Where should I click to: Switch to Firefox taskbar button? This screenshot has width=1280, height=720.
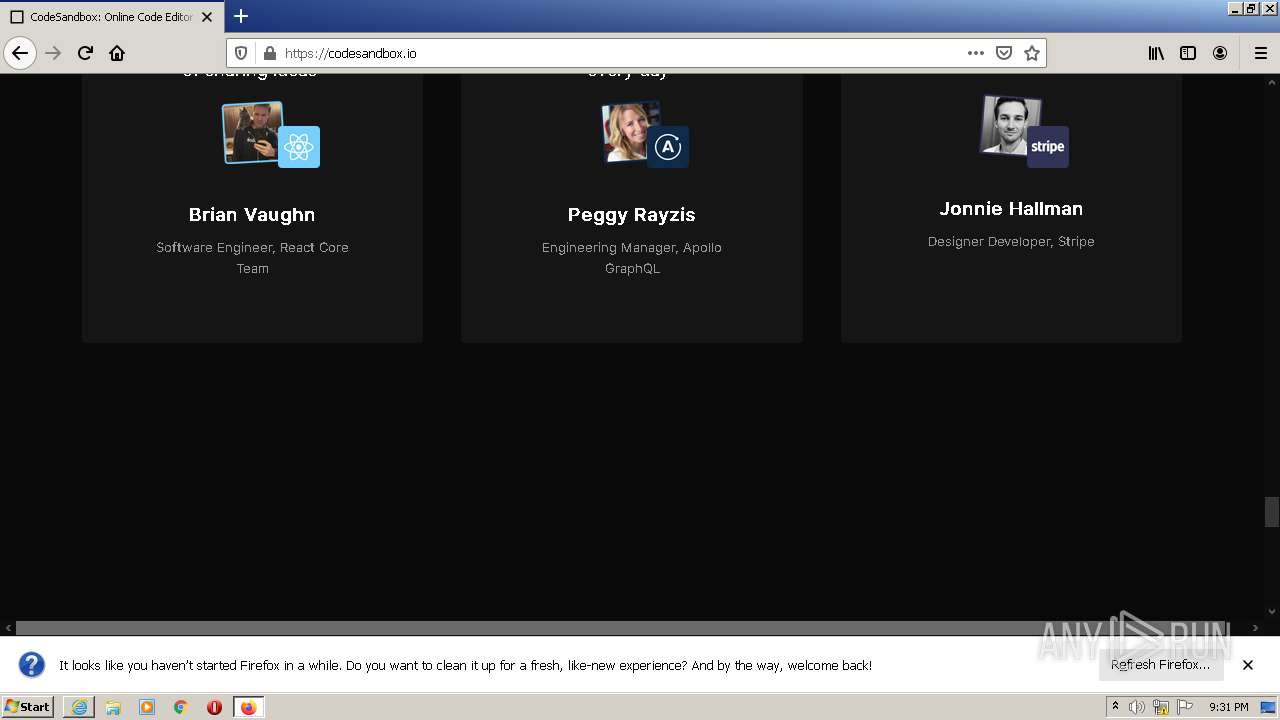click(x=248, y=707)
